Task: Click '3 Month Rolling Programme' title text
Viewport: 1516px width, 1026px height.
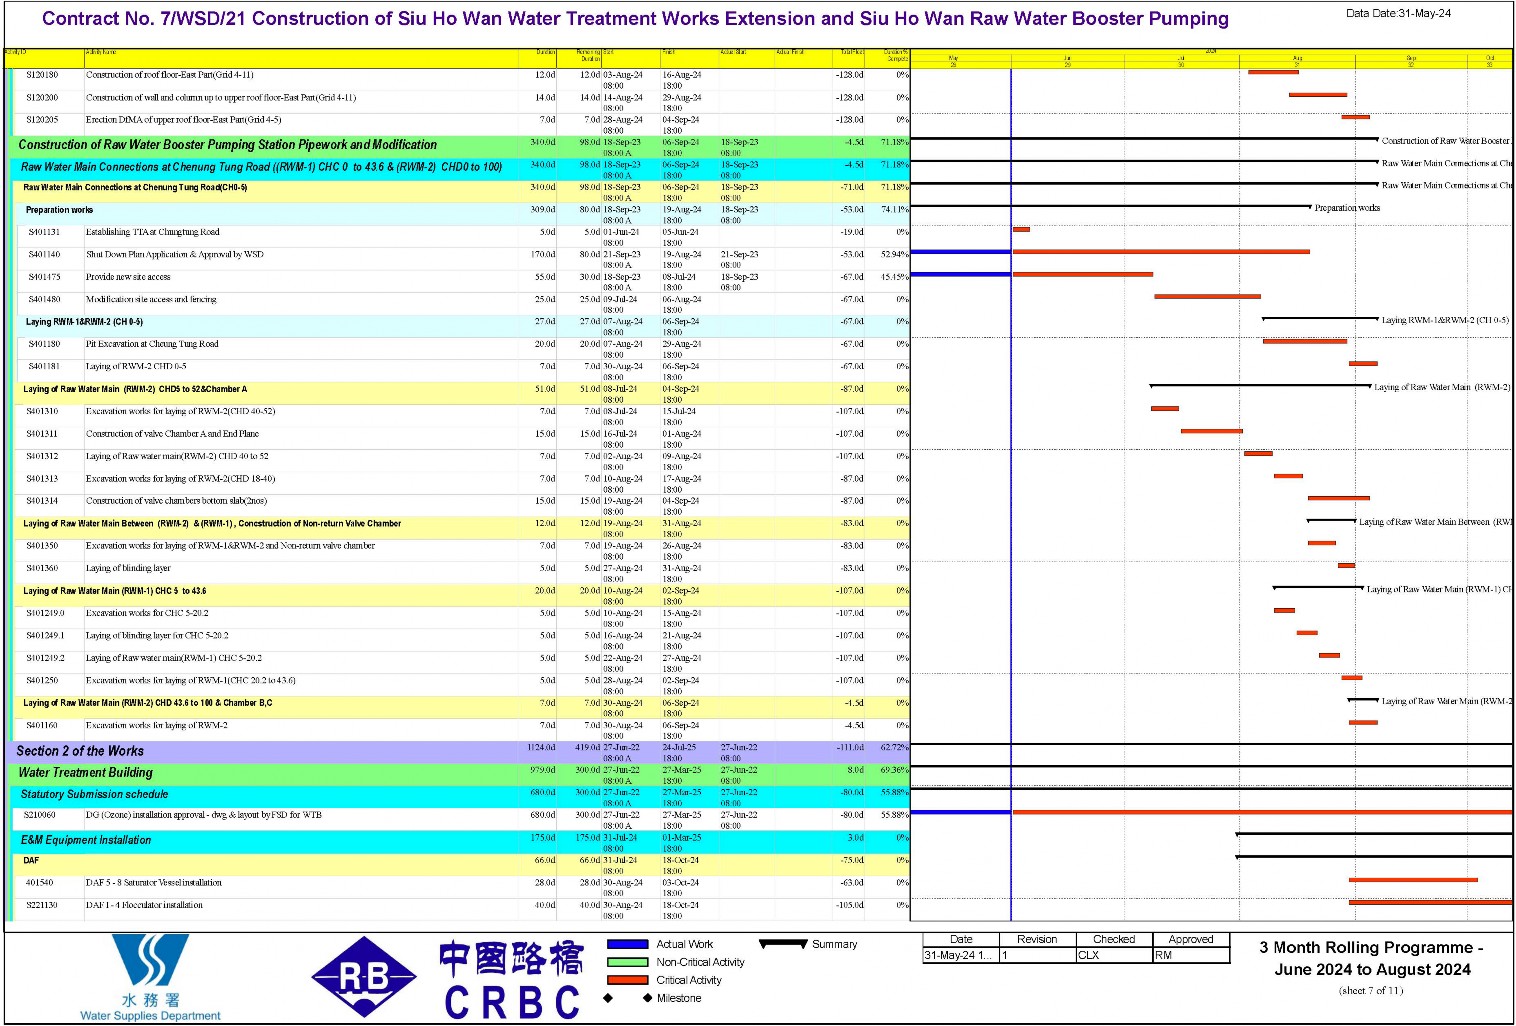Action: 1372,958
